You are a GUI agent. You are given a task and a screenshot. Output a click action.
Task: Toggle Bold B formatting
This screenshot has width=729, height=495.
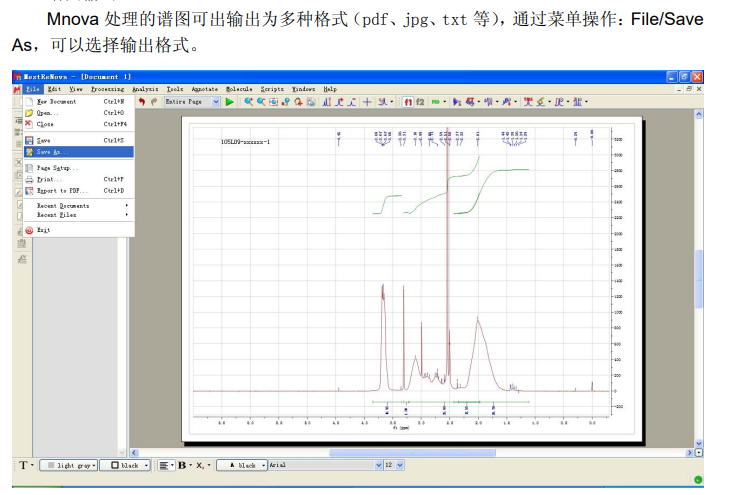pyautogui.click(x=182, y=465)
